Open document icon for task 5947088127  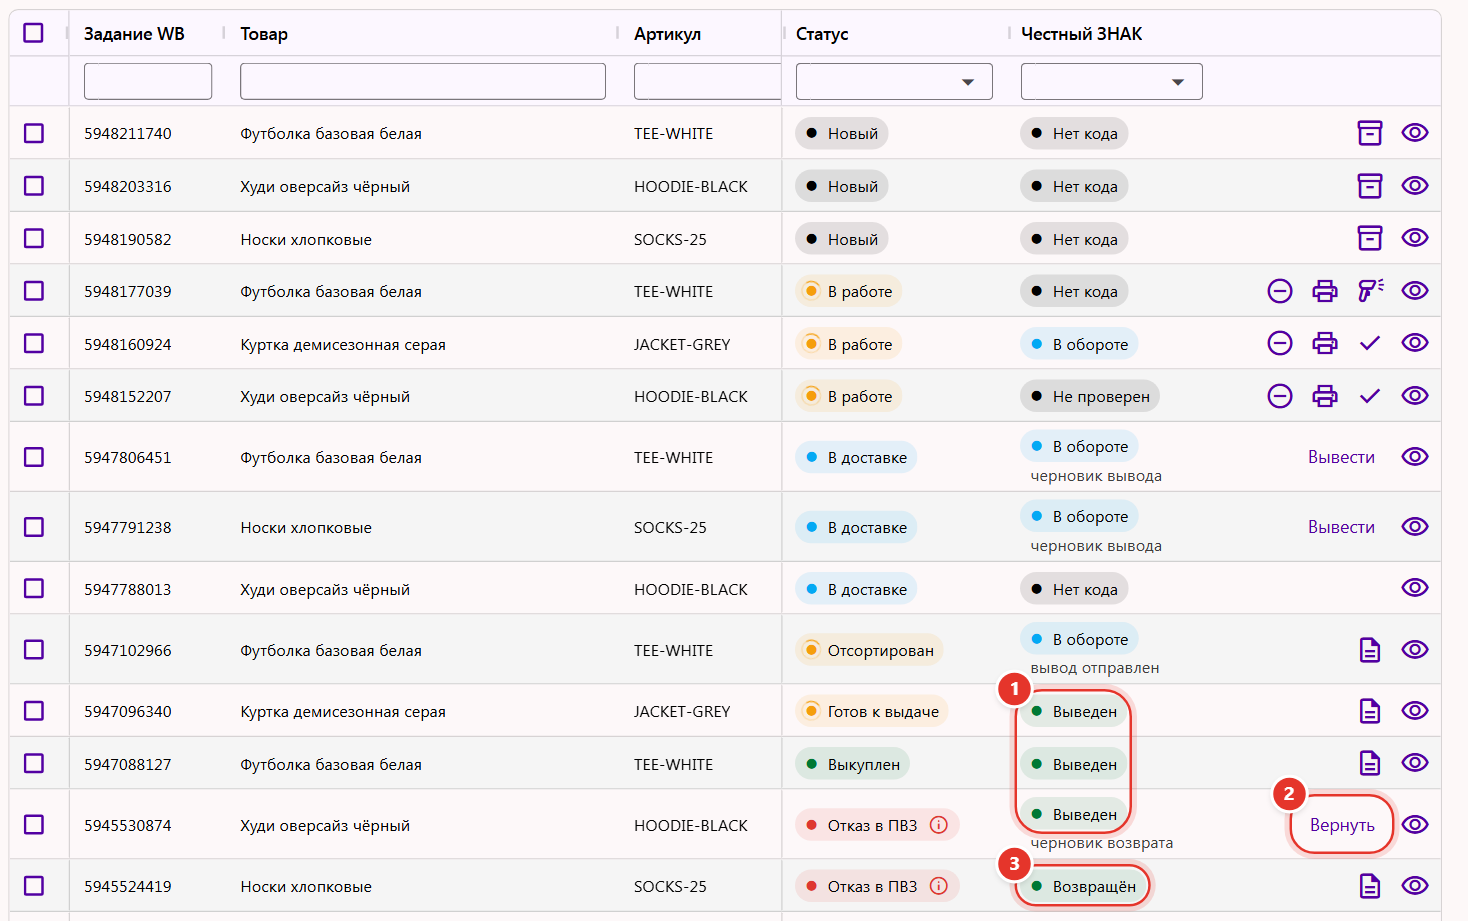[1370, 763]
